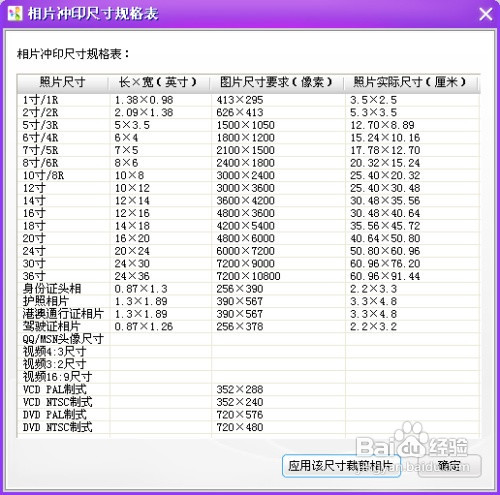The width and height of the screenshot is (500, 495).
Task: Click the 0.87×1.26 inch value
Action: [x=144, y=326]
